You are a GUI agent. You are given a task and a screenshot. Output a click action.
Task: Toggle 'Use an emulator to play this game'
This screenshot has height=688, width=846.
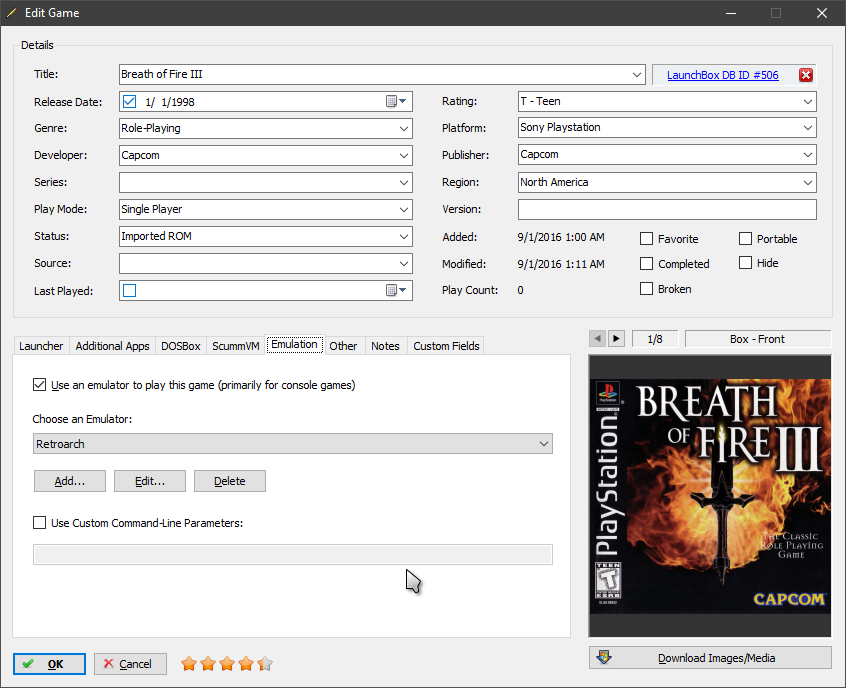(39, 385)
